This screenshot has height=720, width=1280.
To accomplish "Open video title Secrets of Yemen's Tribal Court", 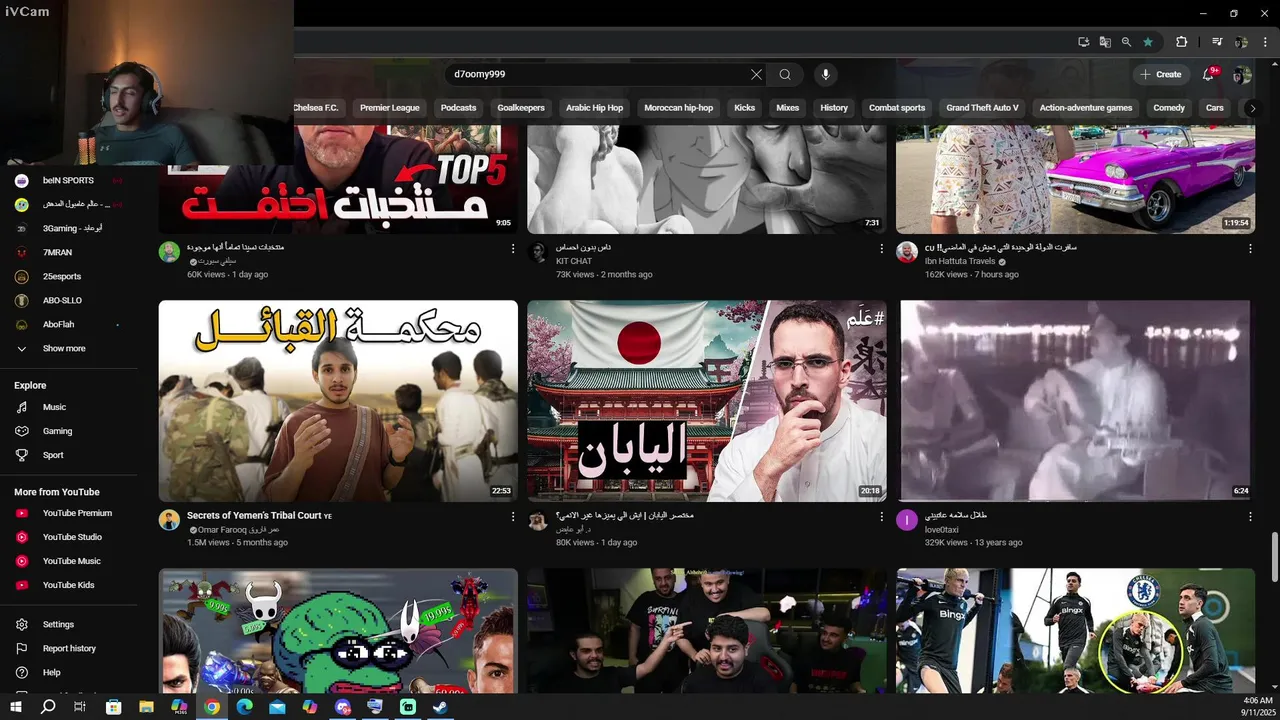I will 253,516.
